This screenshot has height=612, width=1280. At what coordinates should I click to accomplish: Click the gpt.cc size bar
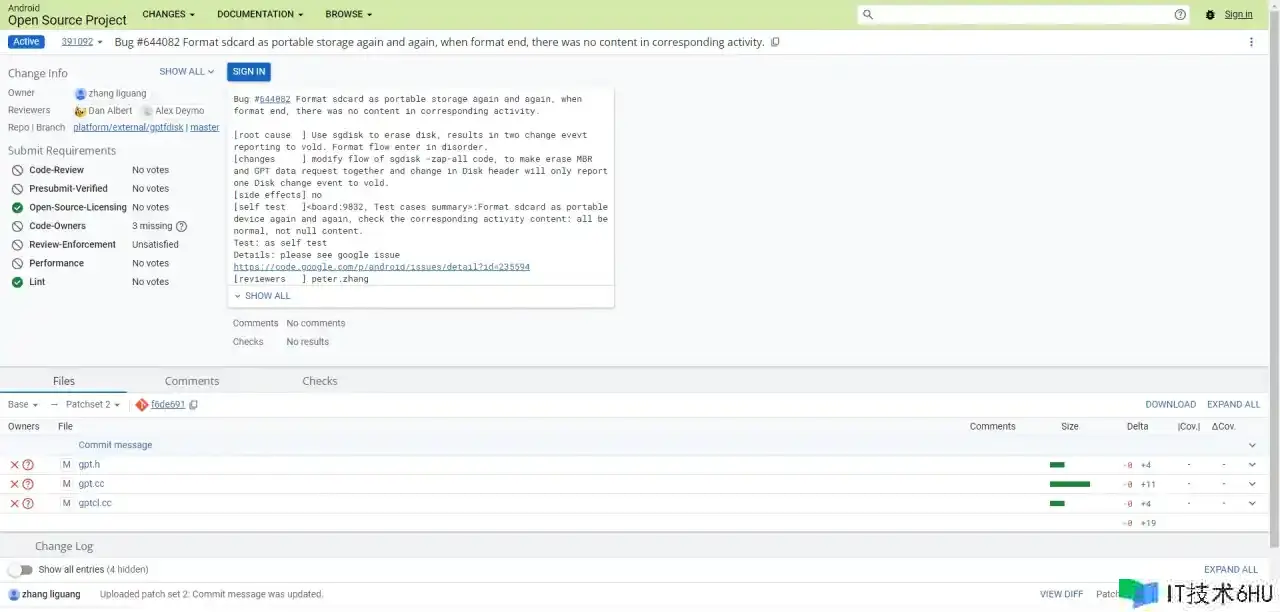click(x=1070, y=484)
